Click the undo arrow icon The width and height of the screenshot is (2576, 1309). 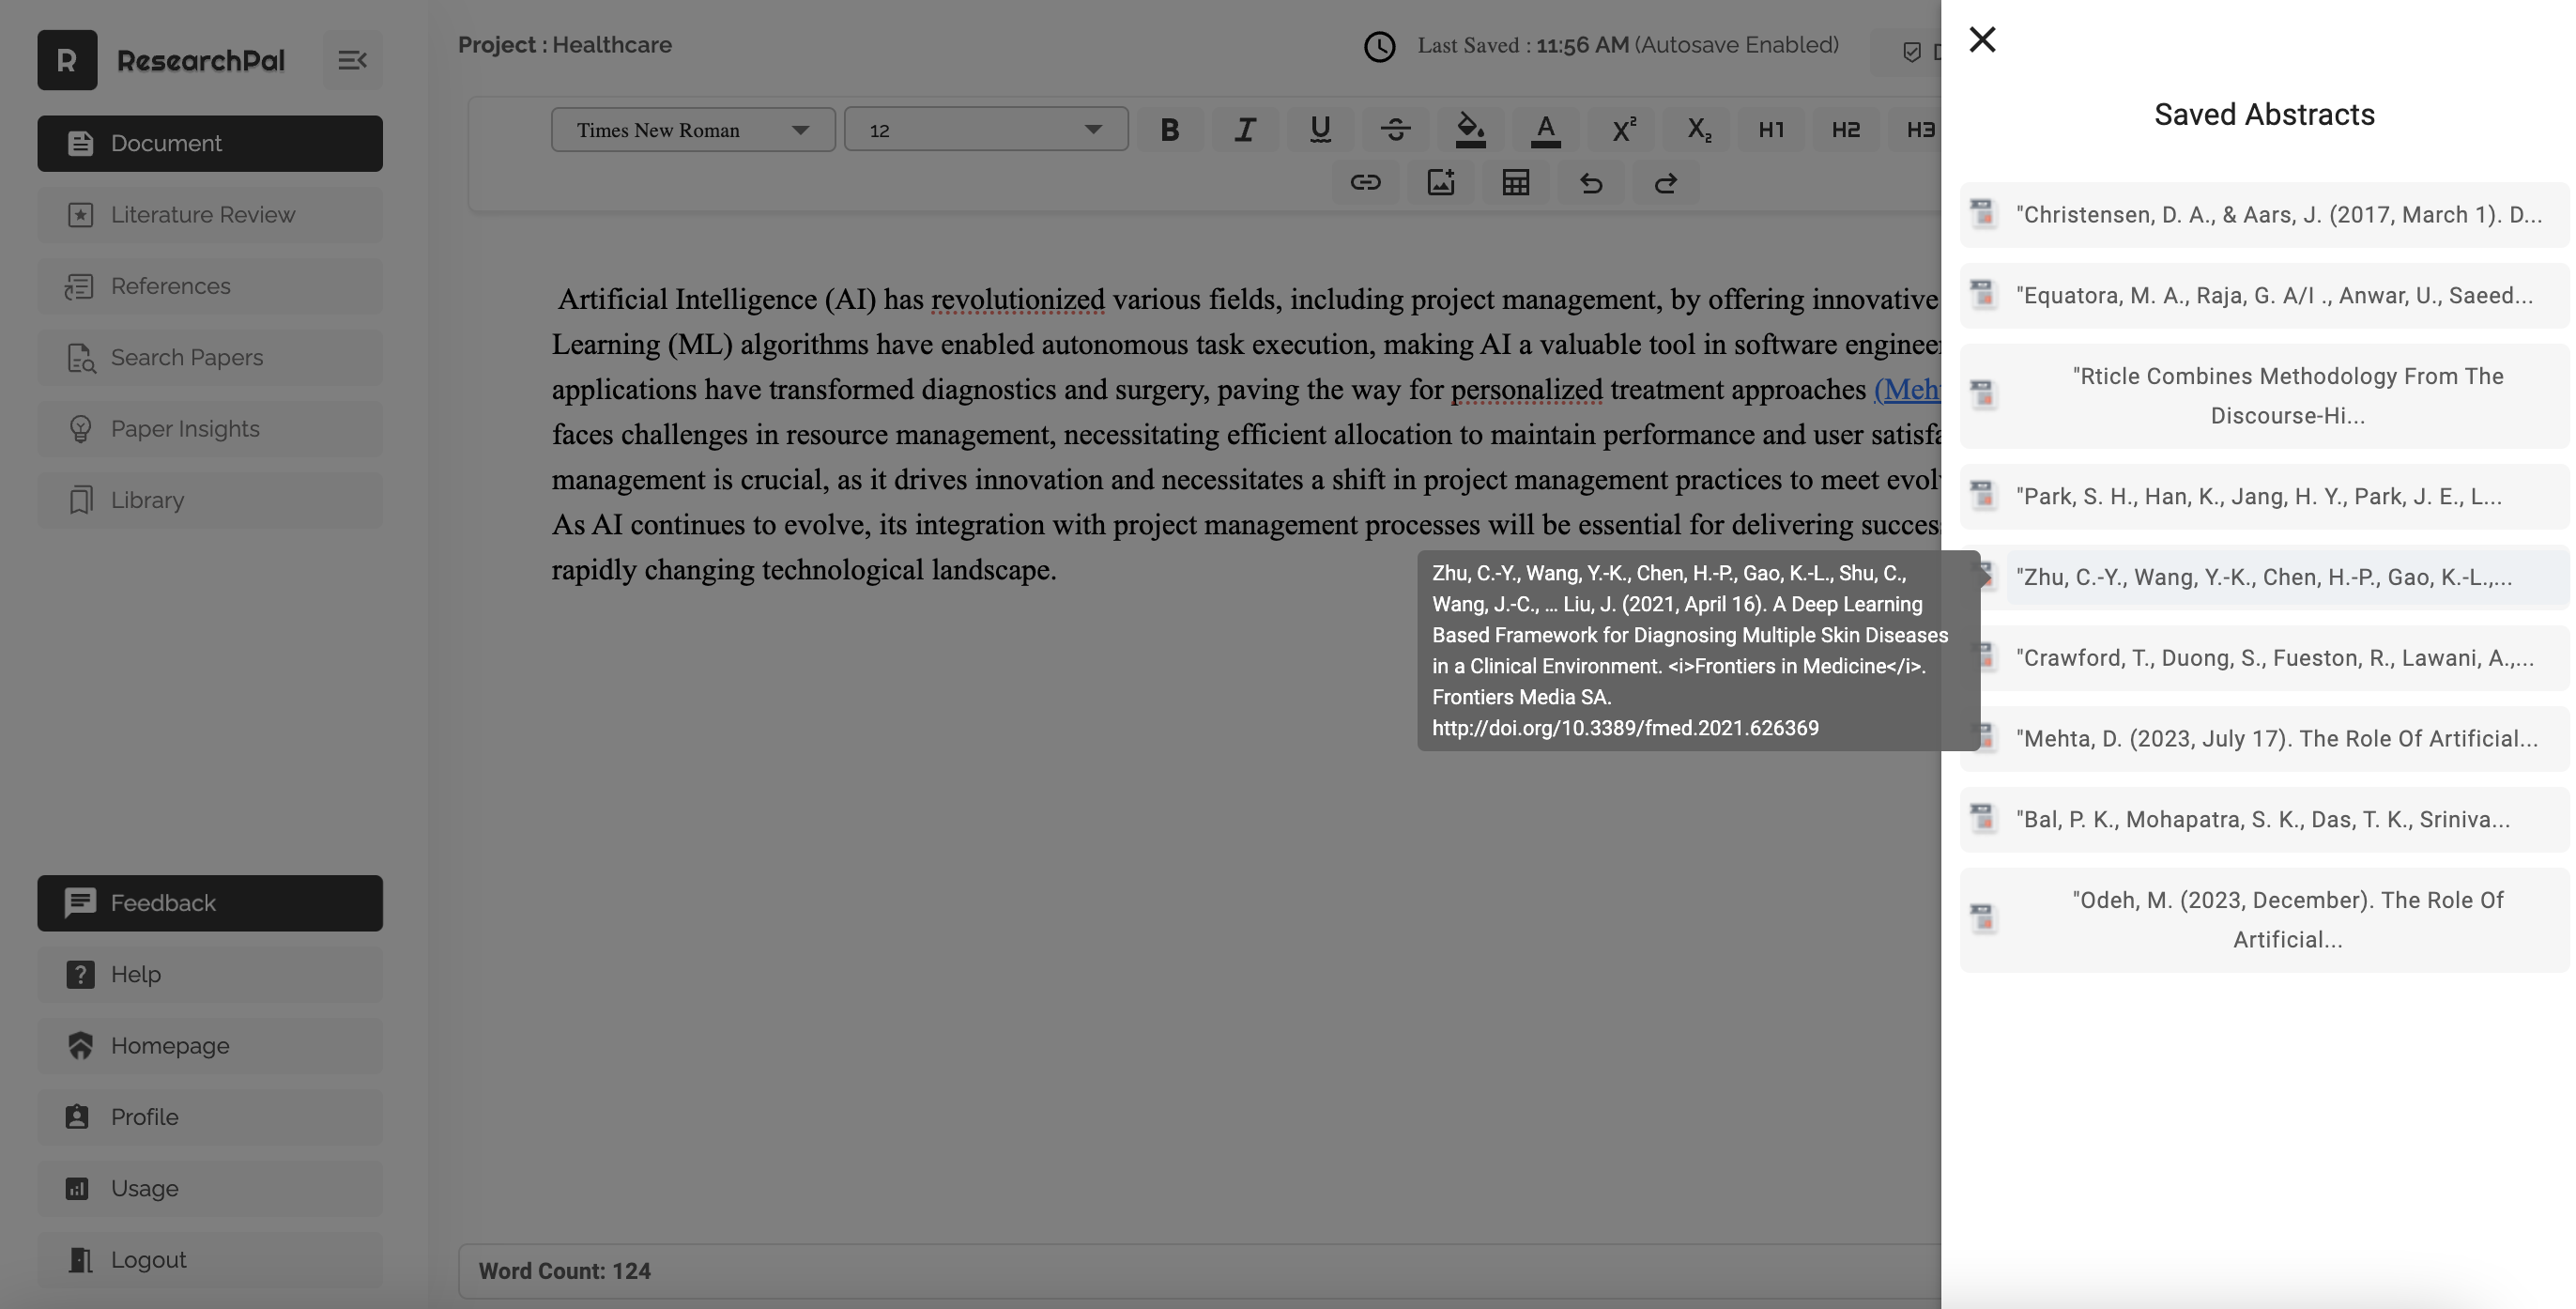pos(1591,183)
